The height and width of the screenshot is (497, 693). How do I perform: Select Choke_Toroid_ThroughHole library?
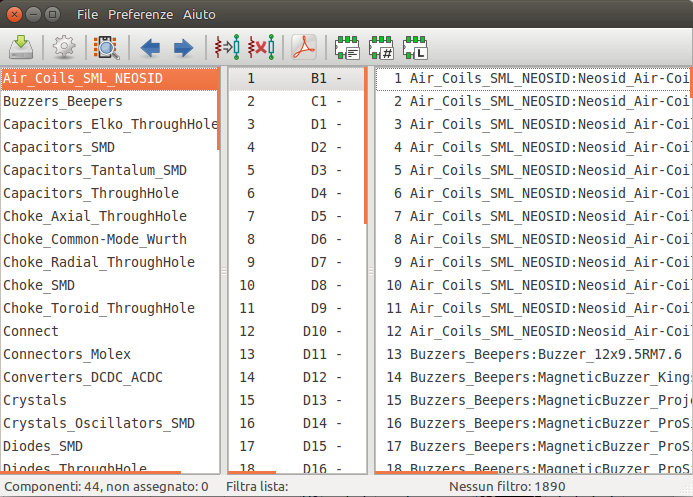(x=98, y=308)
